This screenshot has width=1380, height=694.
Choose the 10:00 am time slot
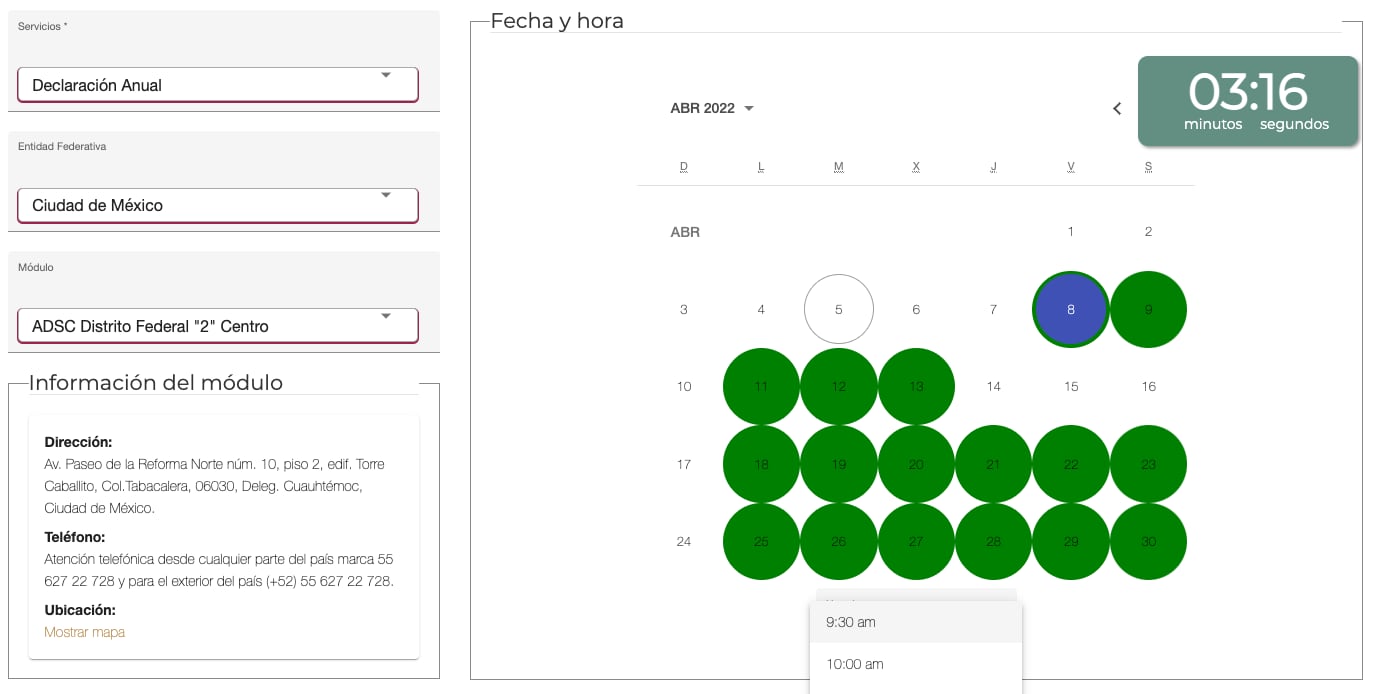(x=915, y=664)
